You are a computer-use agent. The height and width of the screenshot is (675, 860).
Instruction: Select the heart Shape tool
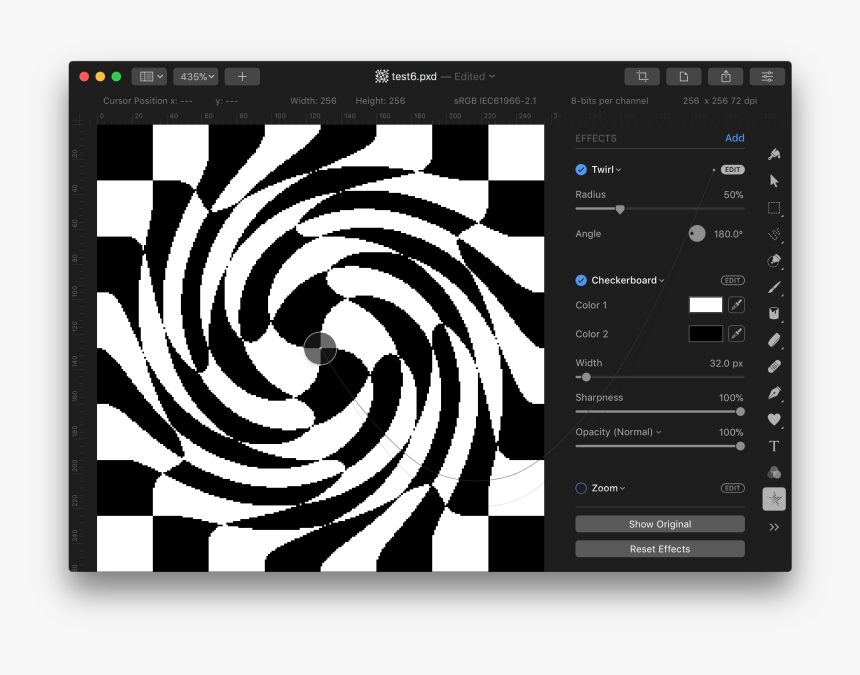point(774,421)
